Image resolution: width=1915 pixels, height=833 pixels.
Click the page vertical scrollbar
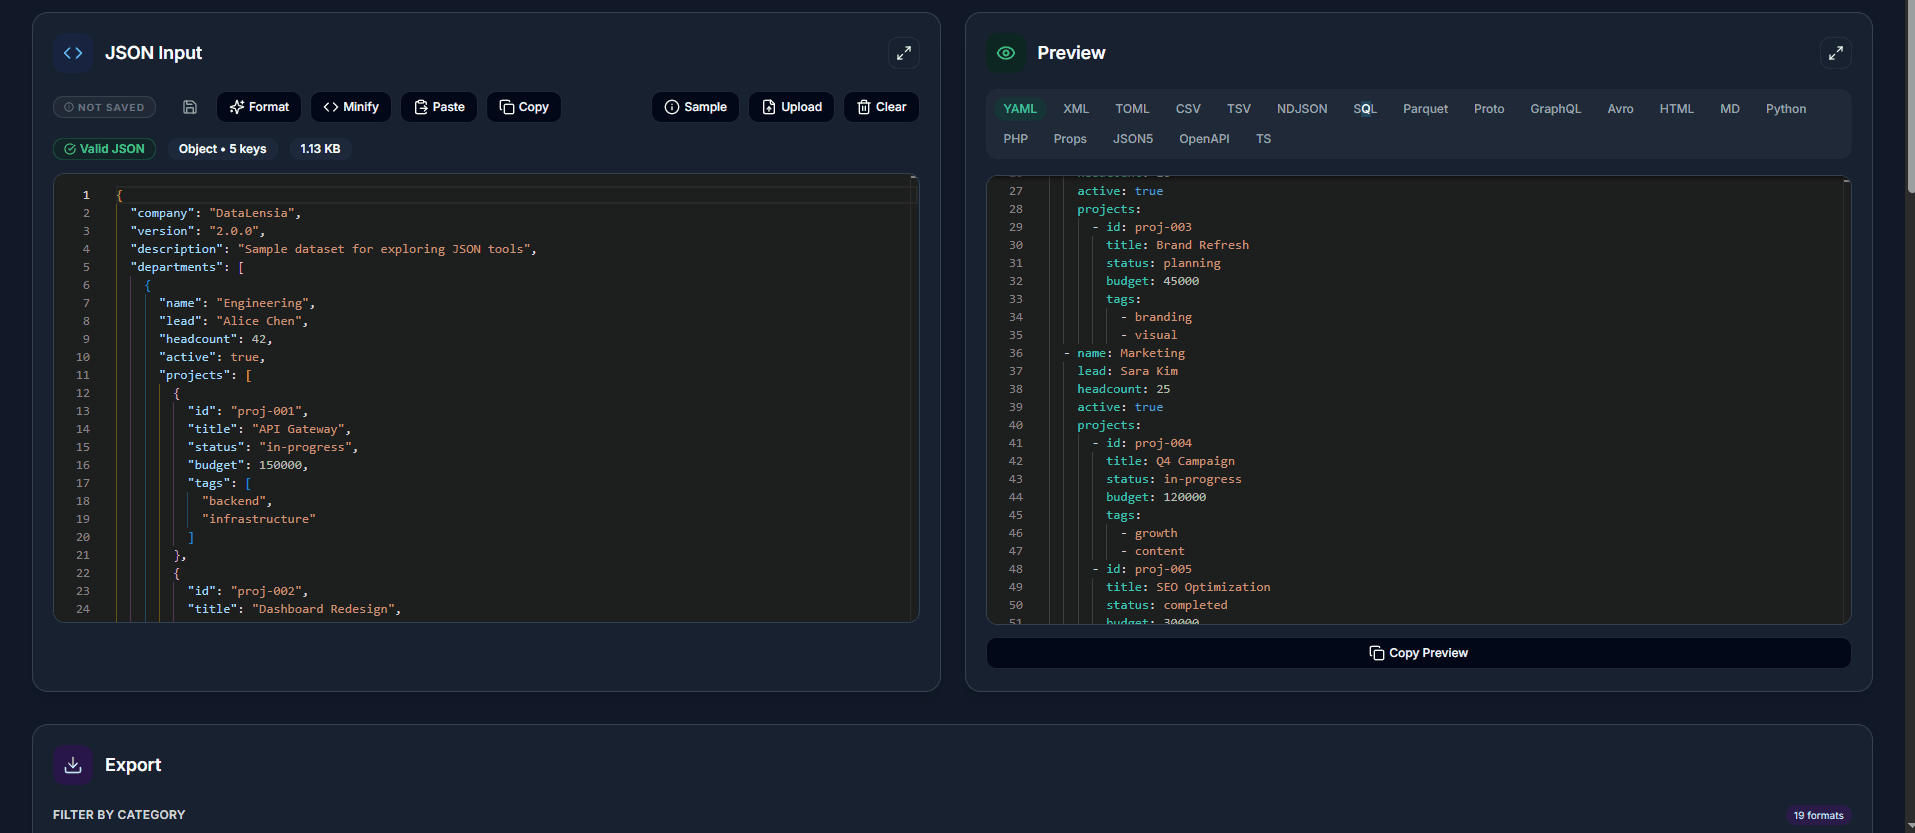(x=1910, y=96)
